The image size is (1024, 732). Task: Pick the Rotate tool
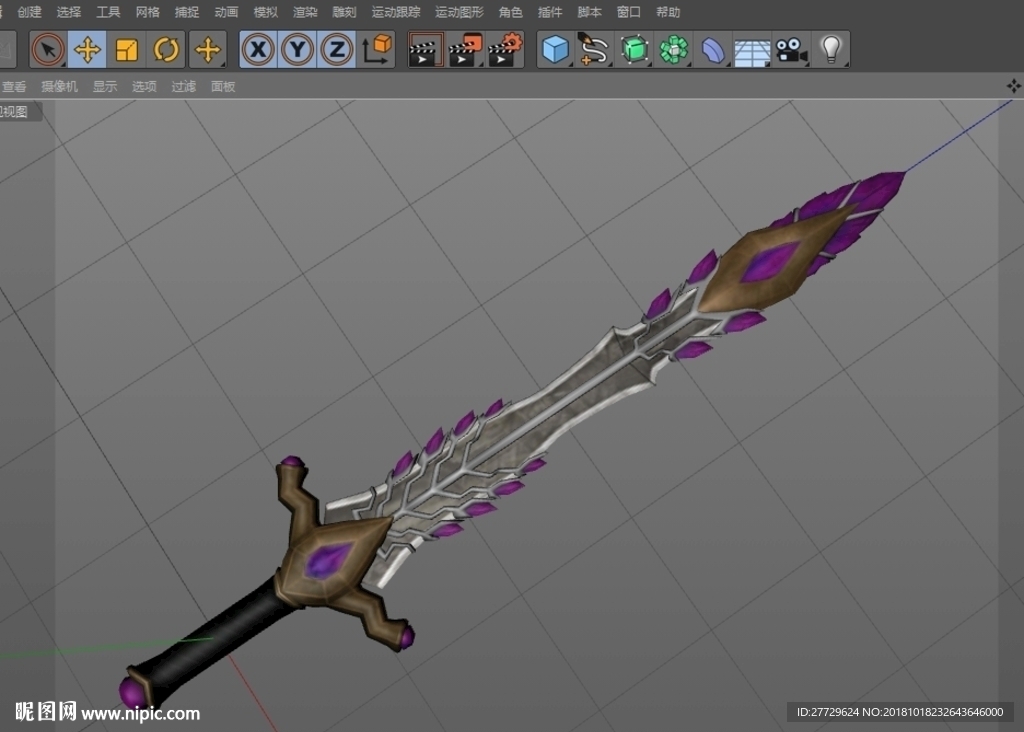click(166, 50)
